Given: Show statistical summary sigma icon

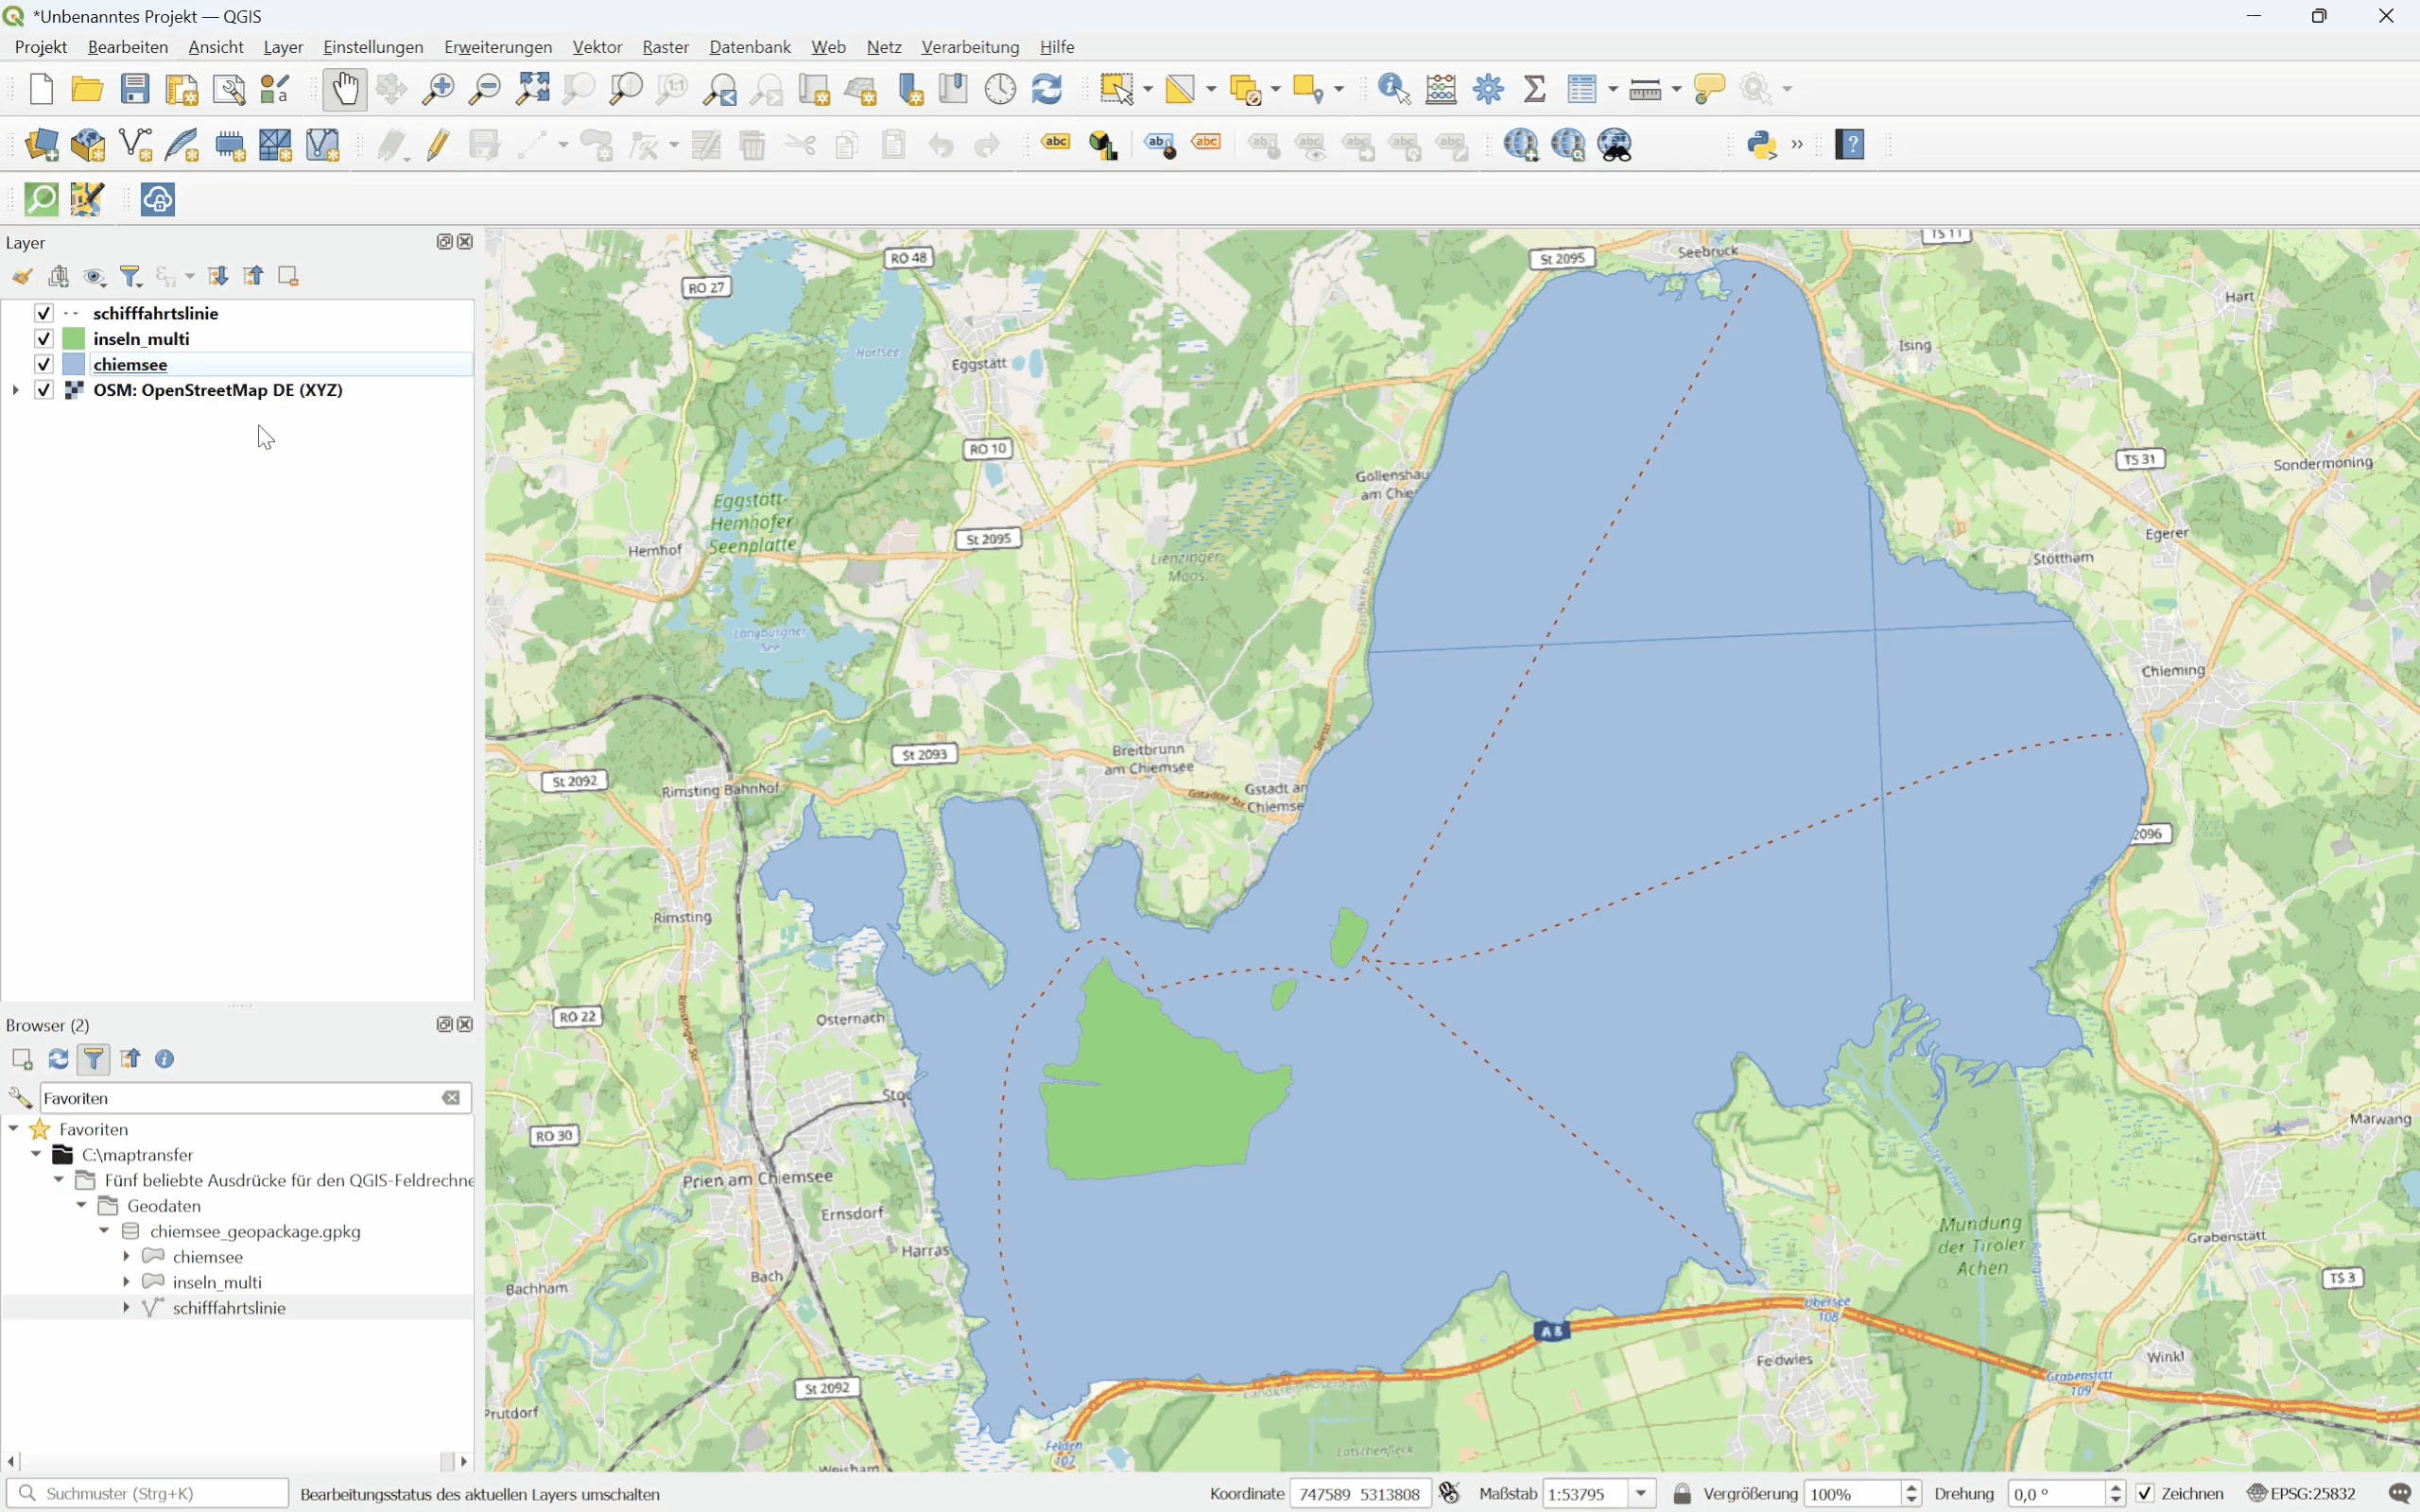Looking at the screenshot, I should tap(1535, 89).
